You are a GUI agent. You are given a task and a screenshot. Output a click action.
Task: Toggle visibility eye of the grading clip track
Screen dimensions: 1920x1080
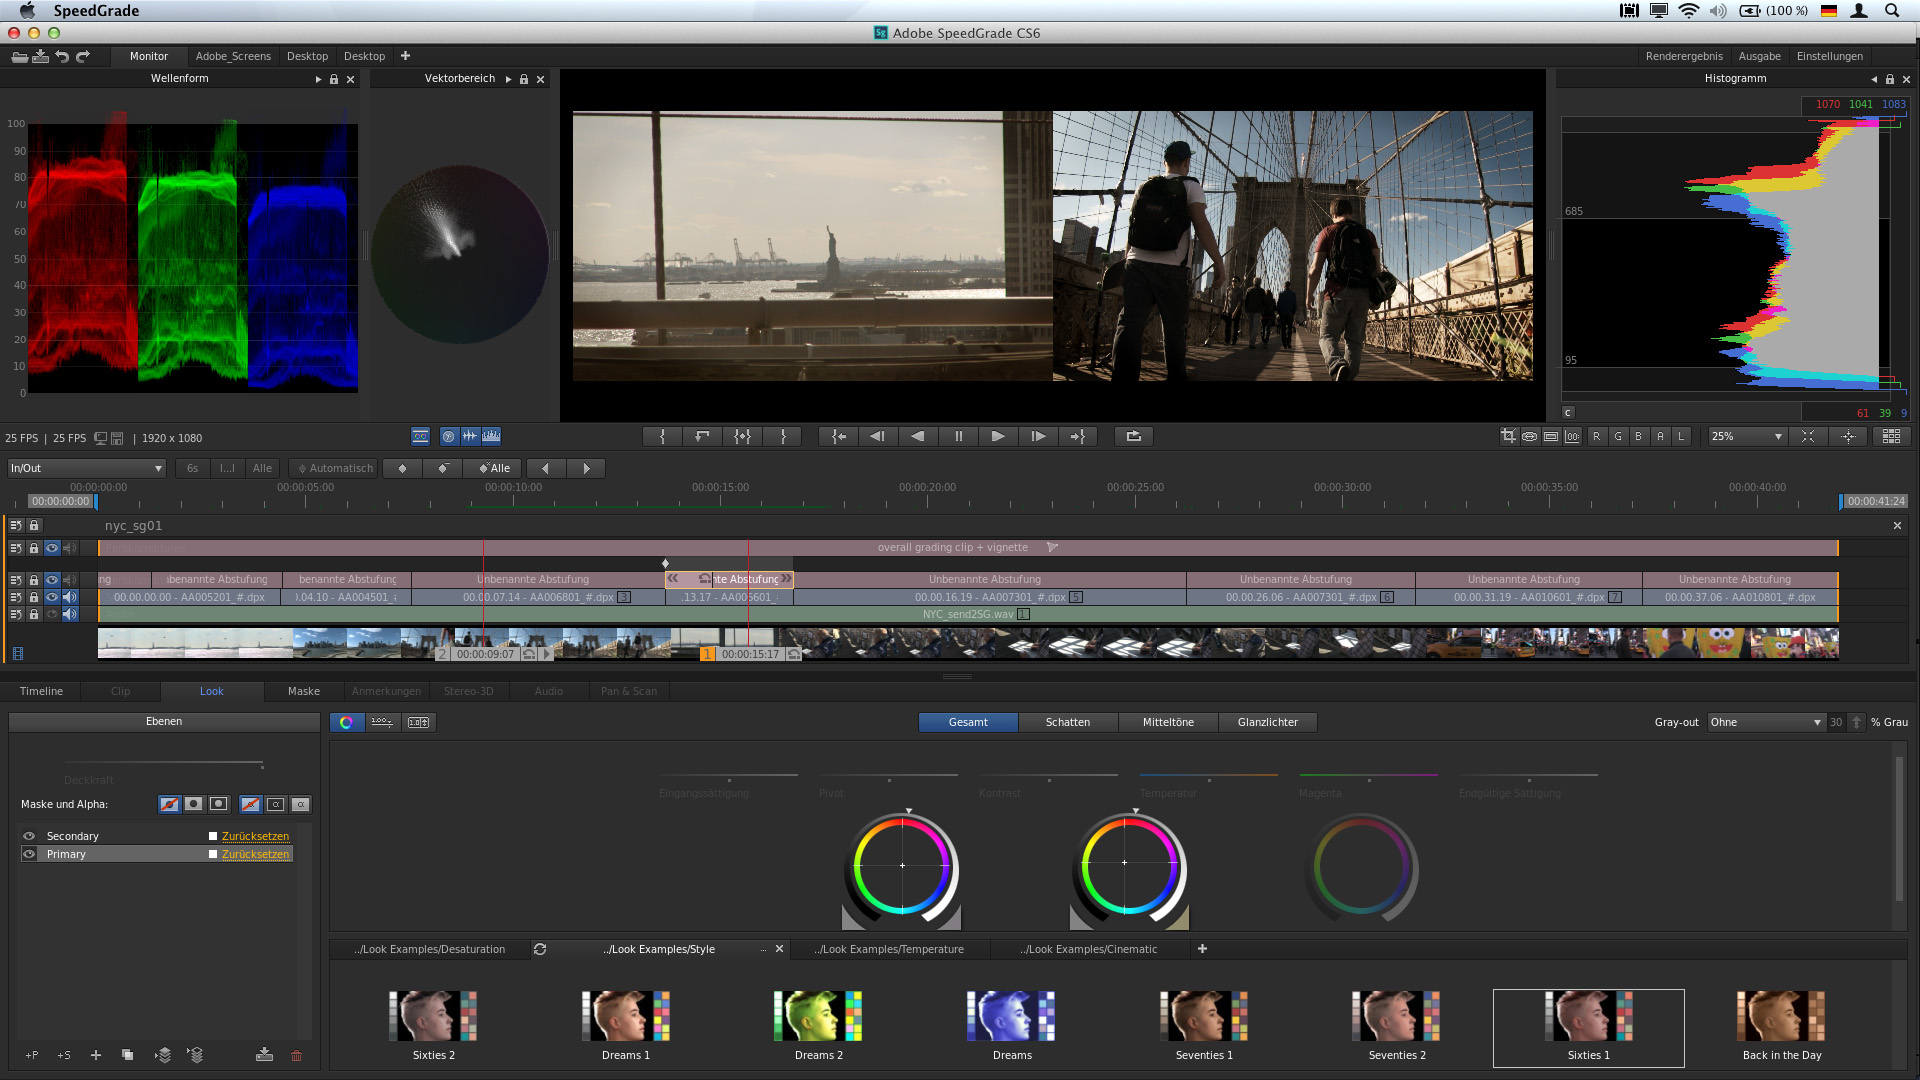click(52, 548)
